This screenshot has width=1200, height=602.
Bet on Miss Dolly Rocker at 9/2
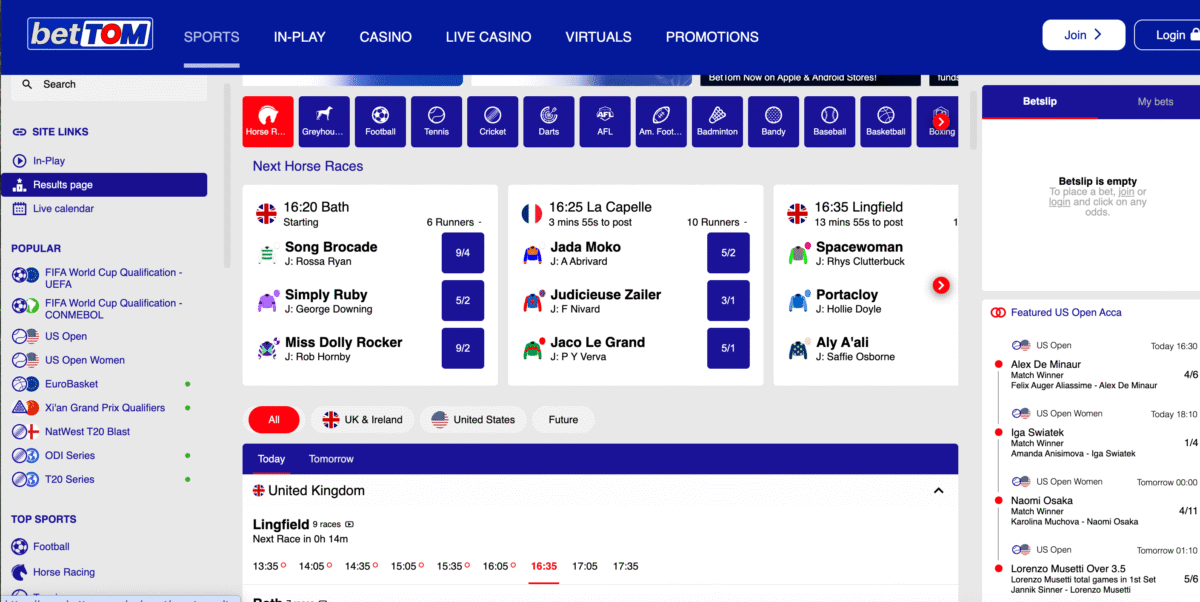point(463,348)
